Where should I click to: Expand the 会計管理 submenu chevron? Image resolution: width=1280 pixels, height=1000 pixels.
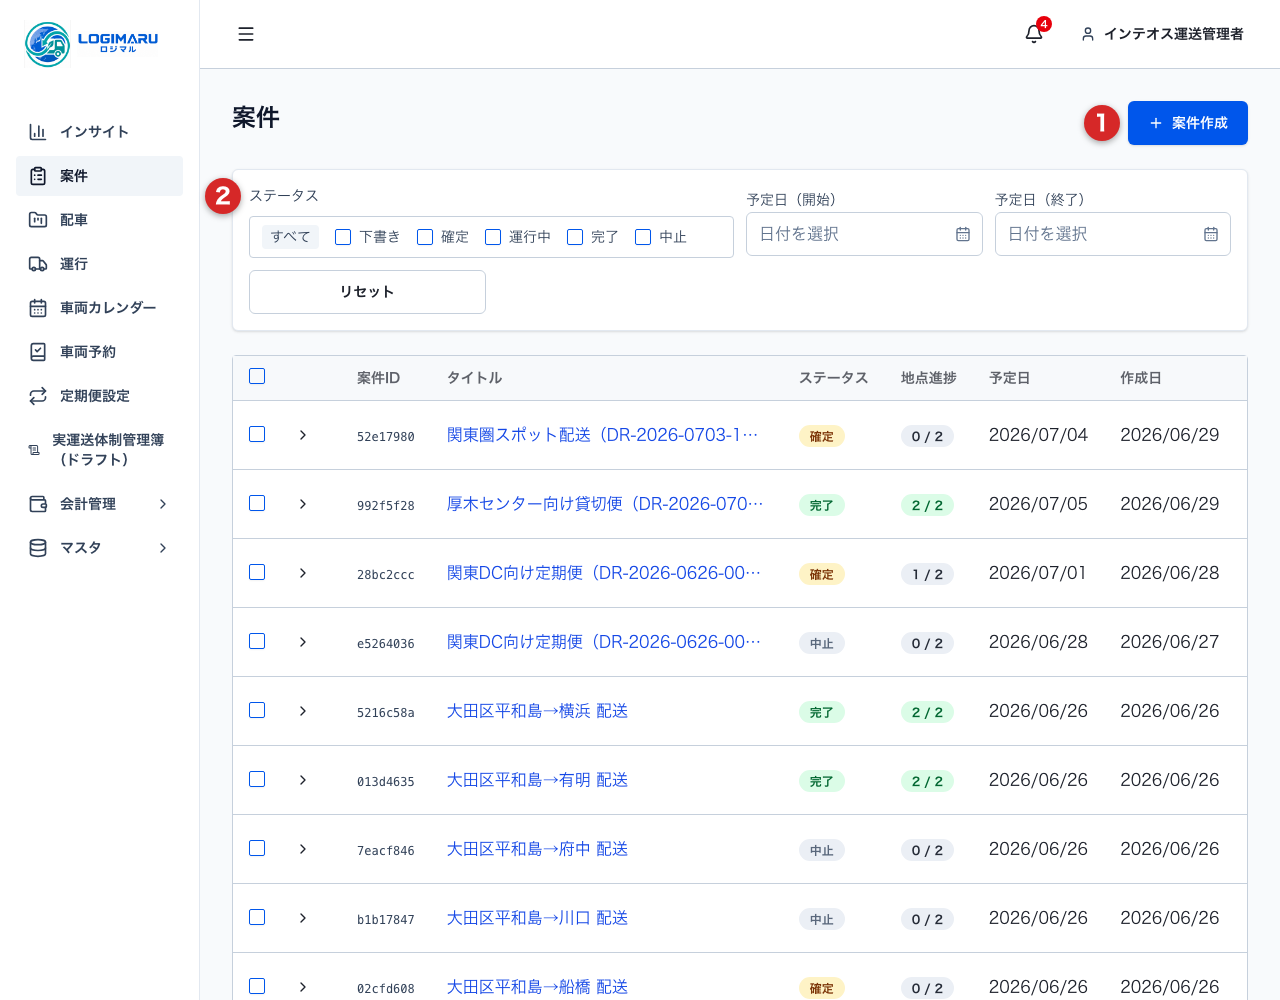(x=163, y=504)
